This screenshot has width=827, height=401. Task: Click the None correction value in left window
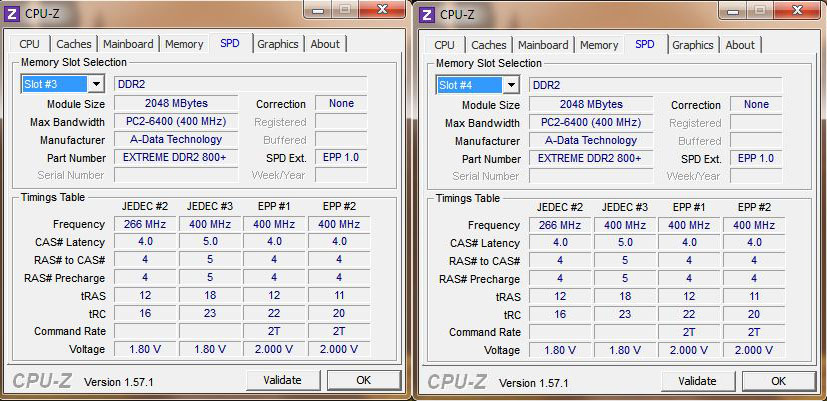[341, 103]
